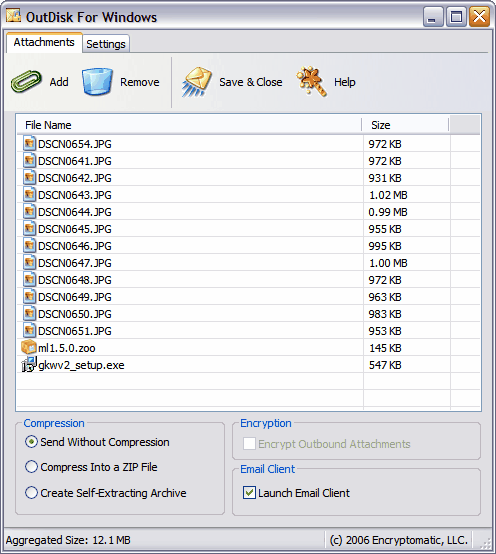This screenshot has width=496, height=554.
Task: Click the 1.02 MB size value
Action: [x=388, y=195]
